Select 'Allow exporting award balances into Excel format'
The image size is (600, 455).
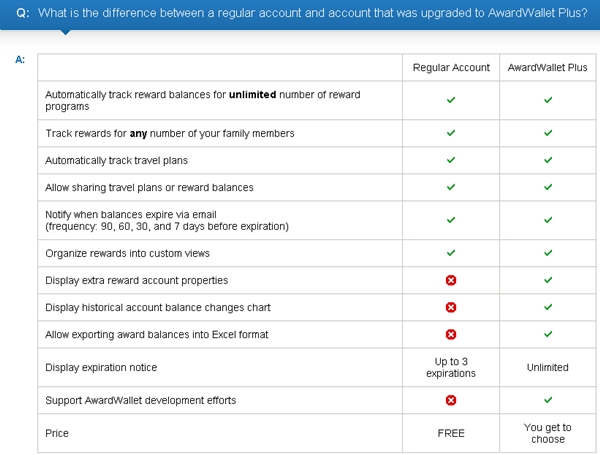pyautogui.click(x=157, y=335)
